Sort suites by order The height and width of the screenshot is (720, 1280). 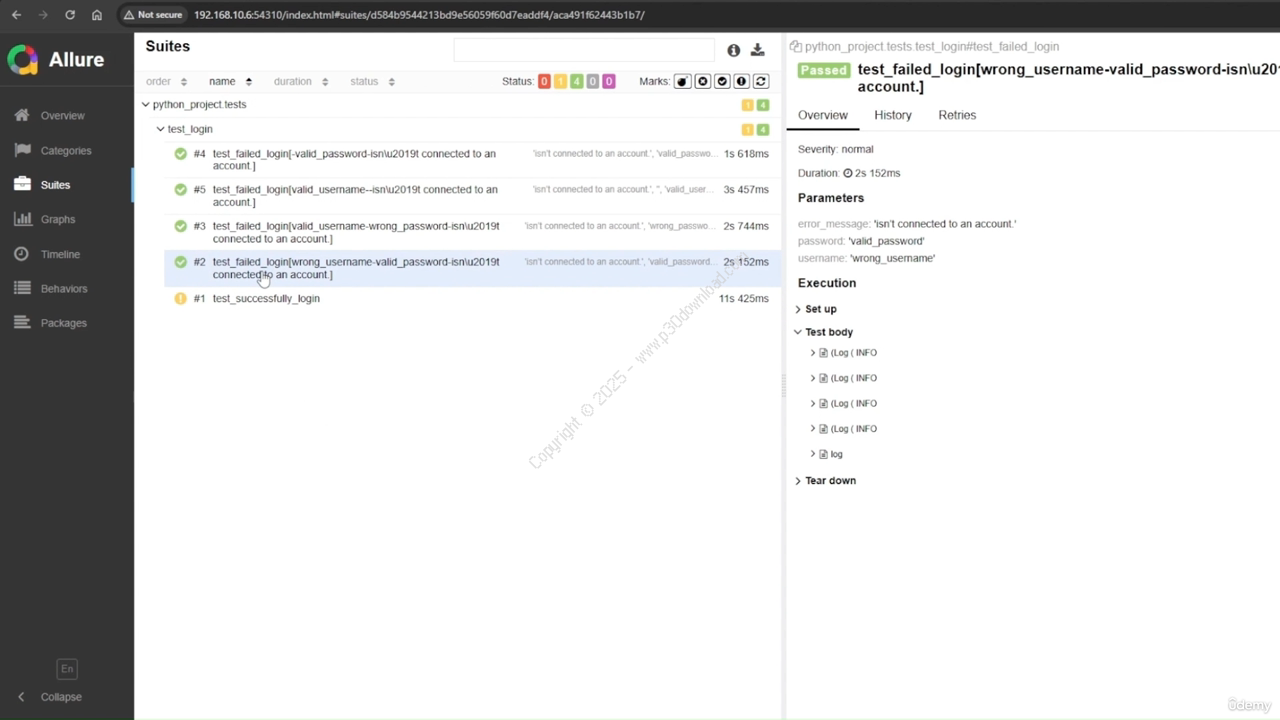point(166,81)
